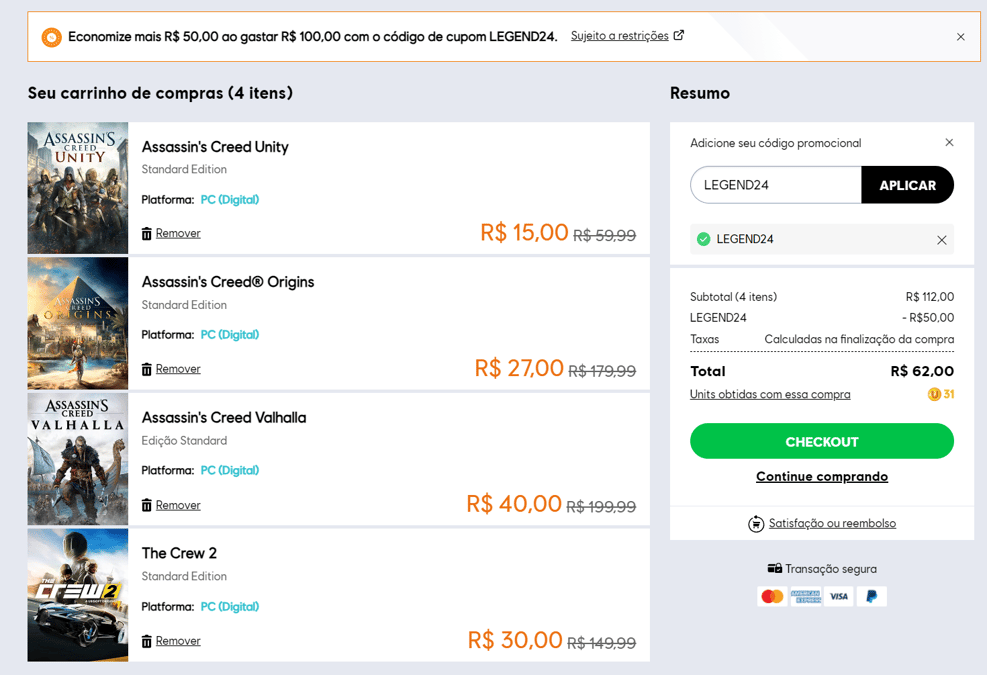The image size is (987, 675).
Task: Click the PayPal payment icon
Action: coord(871,596)
